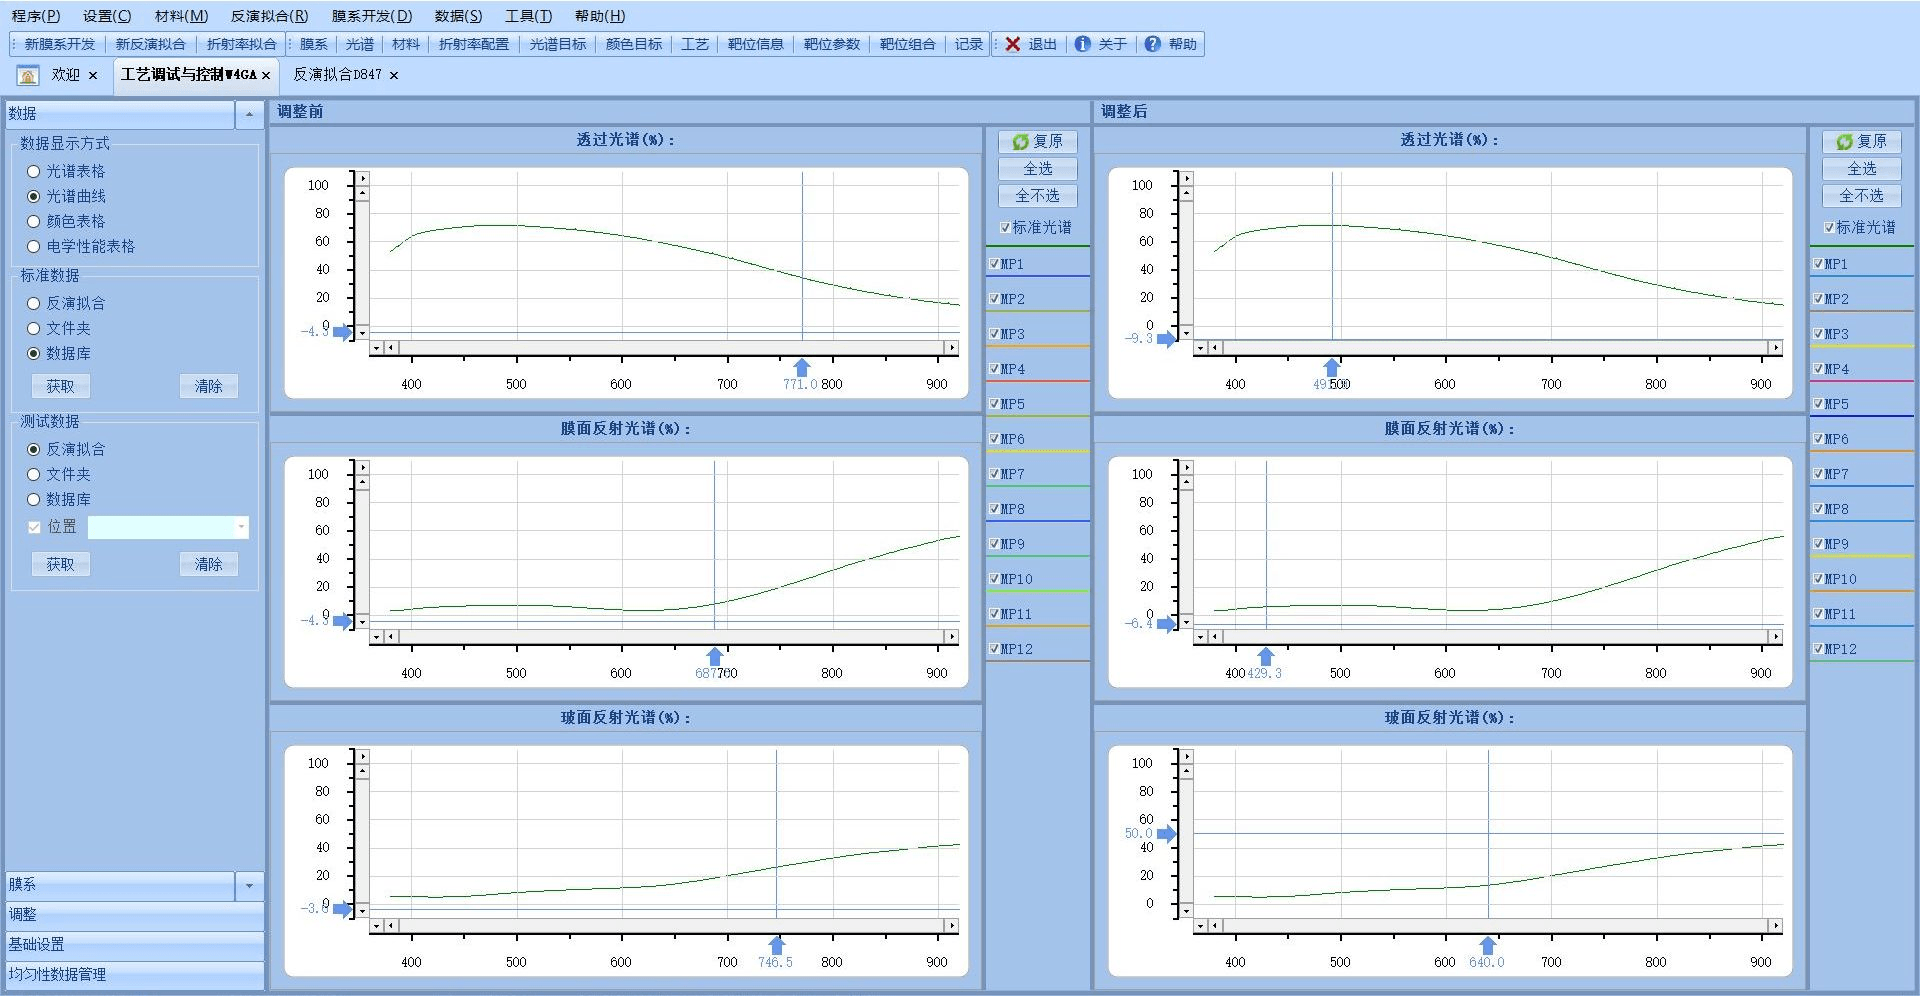Viewport: 1920px width, 996px height.
Task: Collapse the 数据 panel header arrow
Action: point(249,114)
